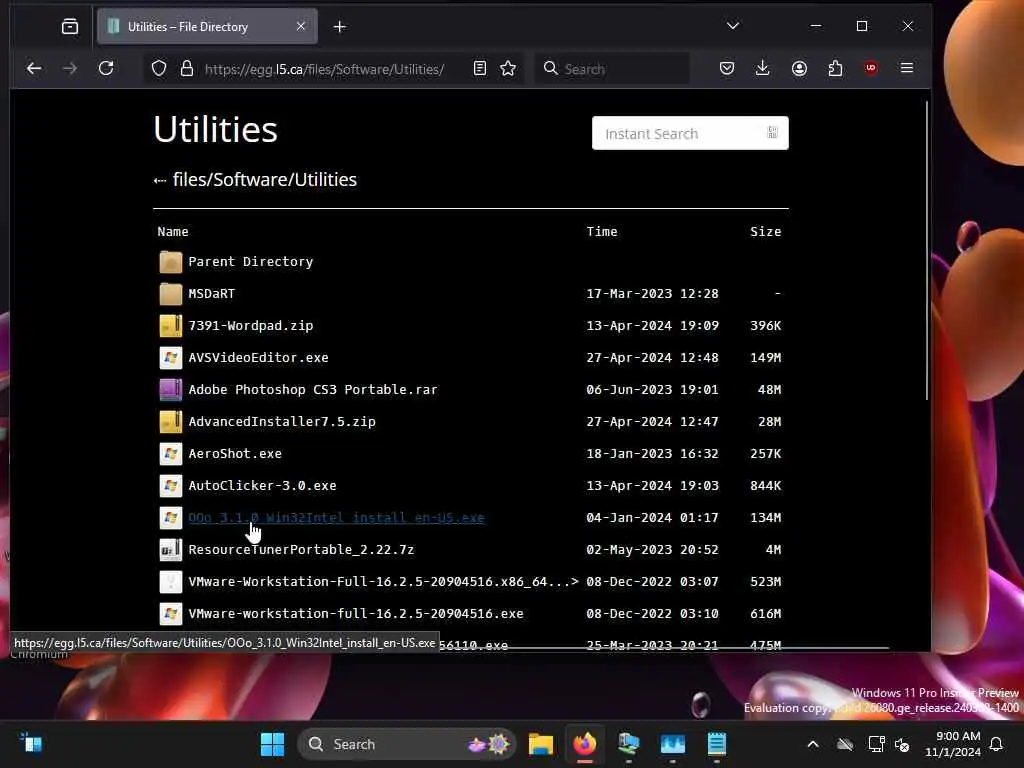Open the tracking protection shield icon
The width and height of the screenshot is (1024, 768).
tap(159, 69)
